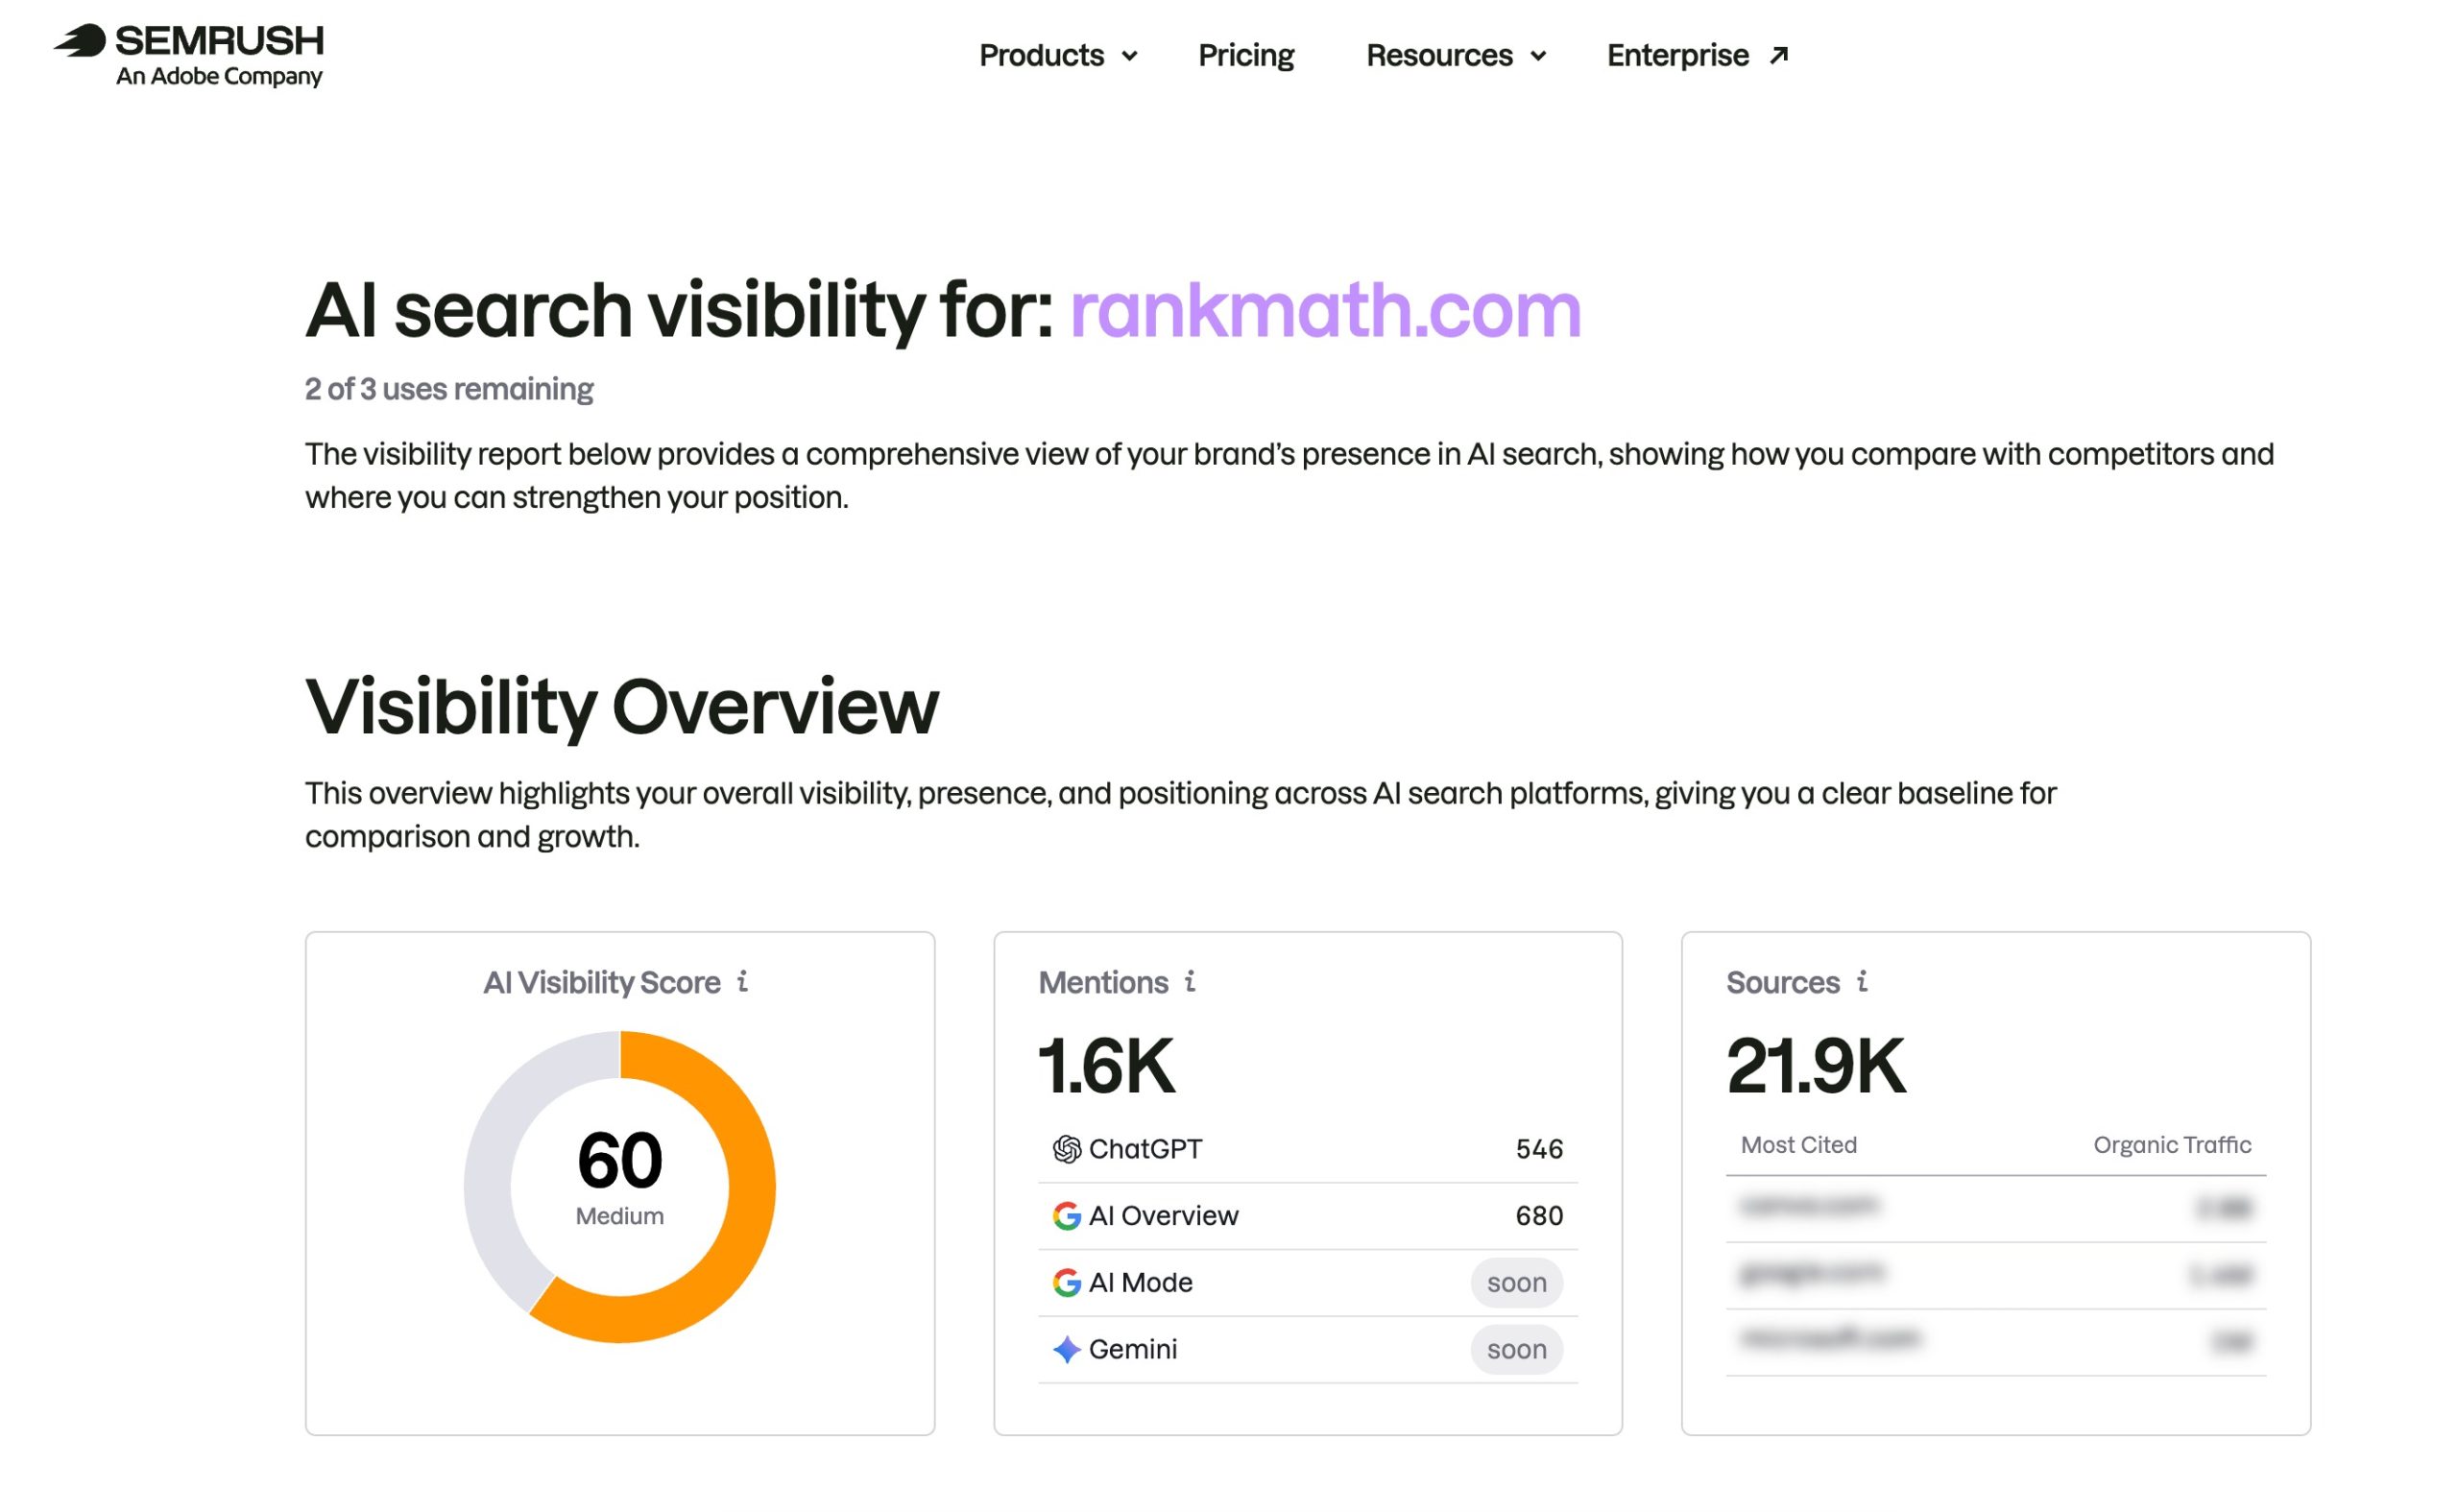This screenshot has height=1512, width=2458.
Task: Click the rankmath.com domain heading
Action: coord(1324,310)
